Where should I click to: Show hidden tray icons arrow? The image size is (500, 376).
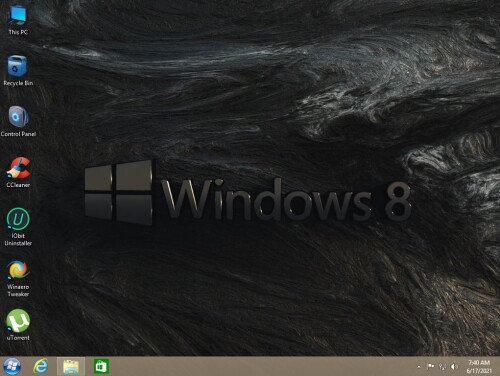click(419, 367)
